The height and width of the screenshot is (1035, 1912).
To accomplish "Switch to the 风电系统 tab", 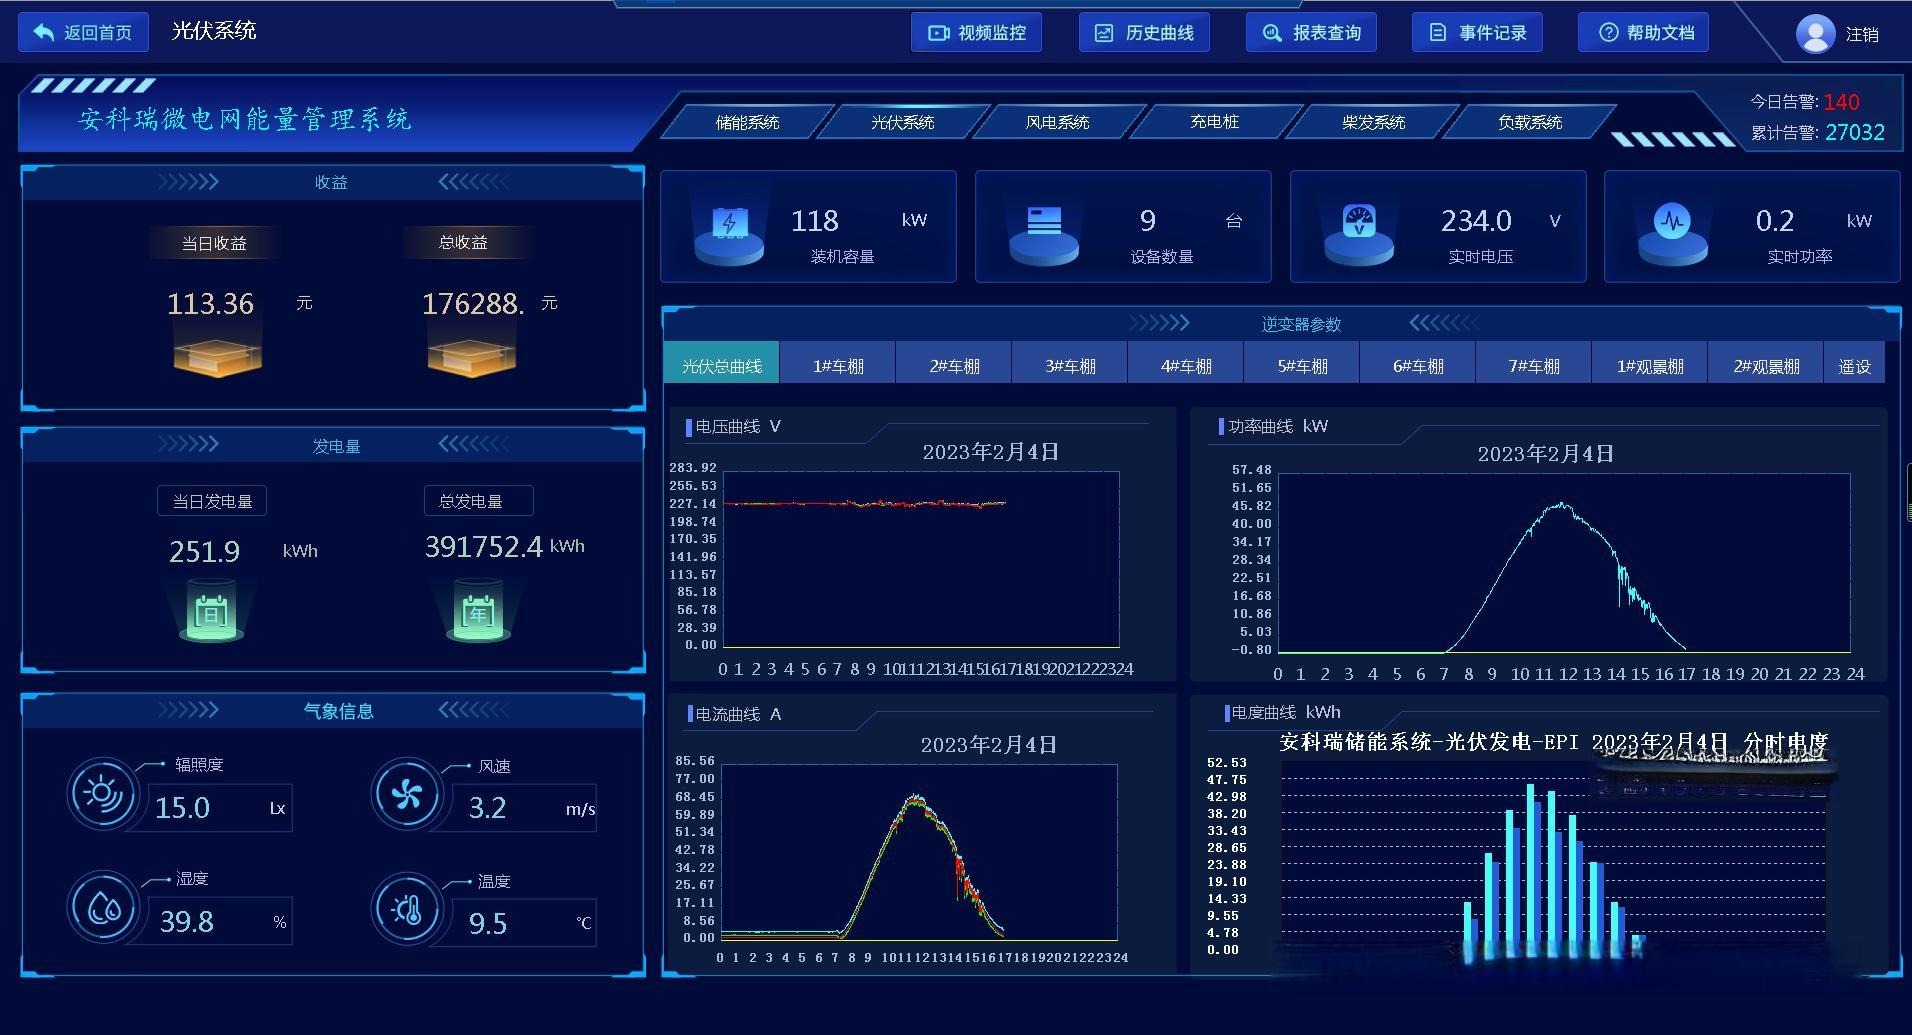I will pyautogui.click(x=1057, y=122).
